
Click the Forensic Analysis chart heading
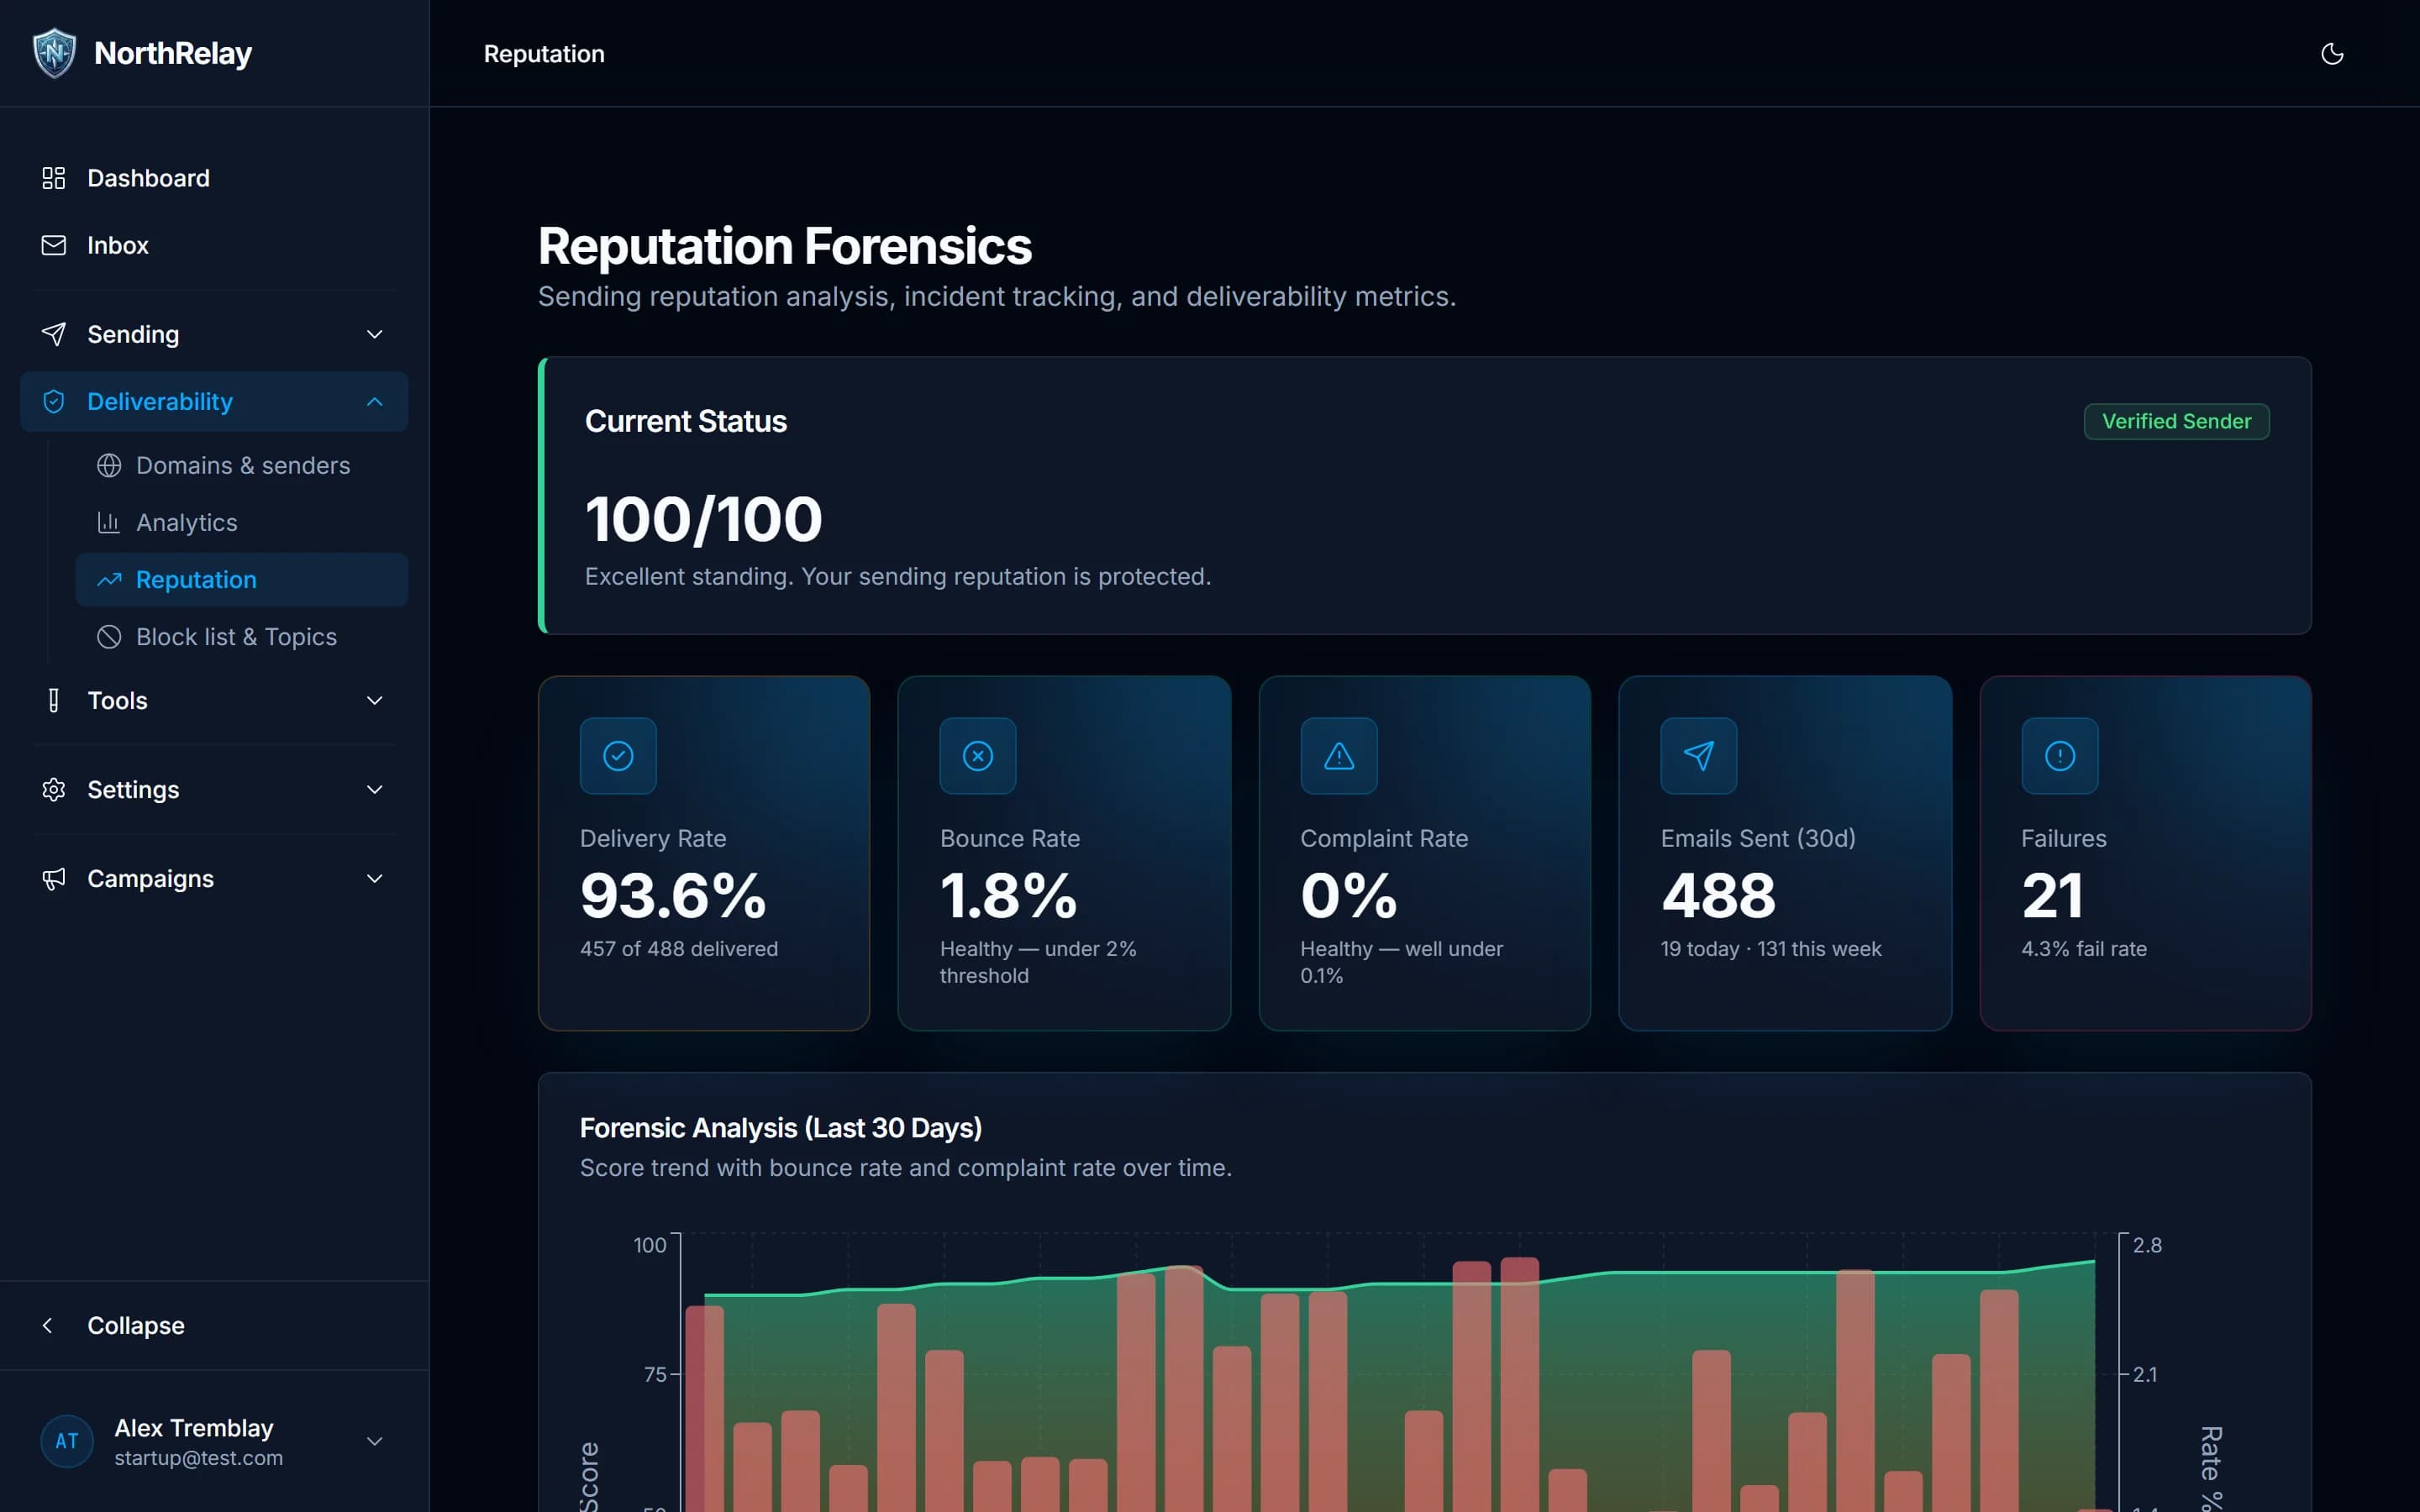coord(780,1128)
